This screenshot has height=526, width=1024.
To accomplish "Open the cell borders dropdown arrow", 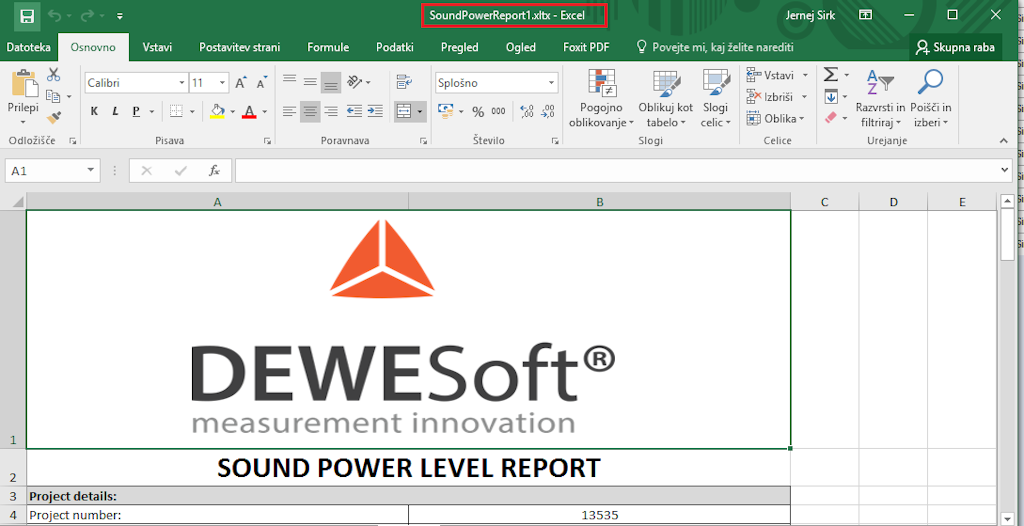I will pyautogui.click(x=193, y=112).
